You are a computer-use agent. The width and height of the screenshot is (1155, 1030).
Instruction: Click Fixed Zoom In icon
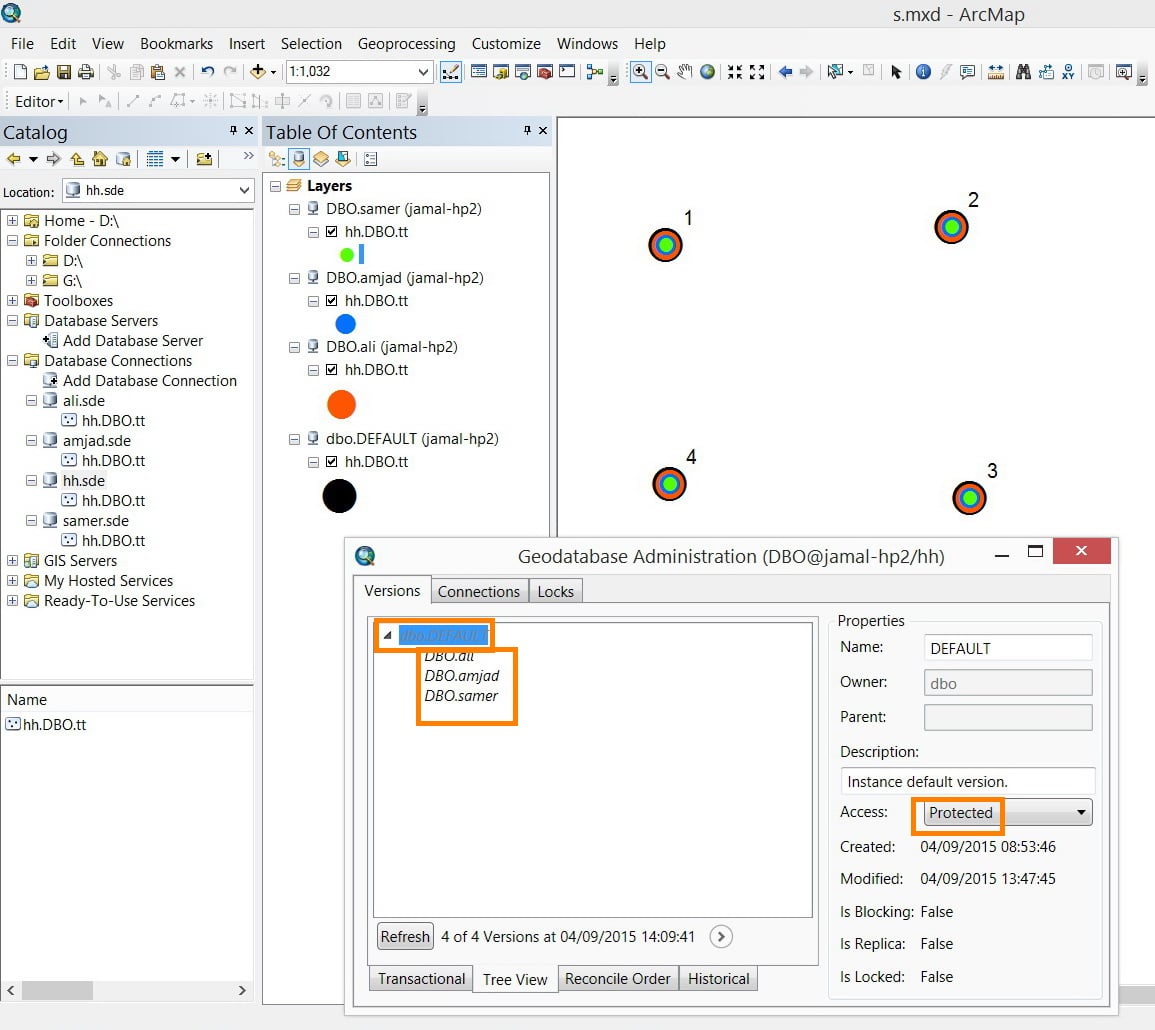[x=734, y=71]
